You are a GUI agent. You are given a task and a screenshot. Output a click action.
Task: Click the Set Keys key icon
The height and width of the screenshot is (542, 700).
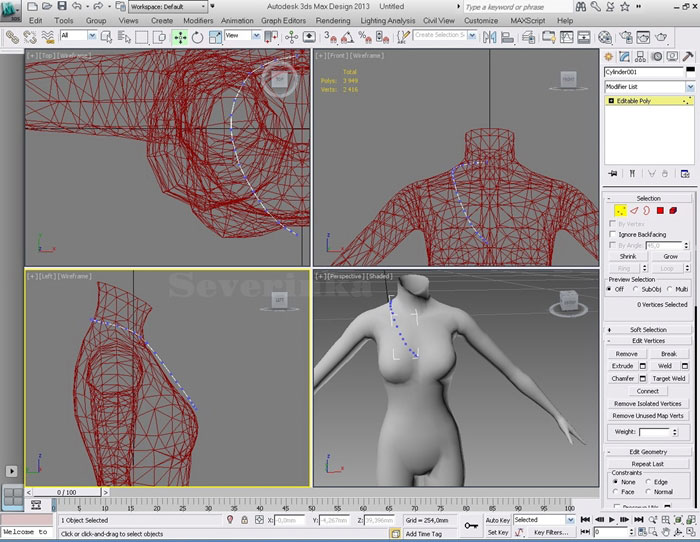471,525
